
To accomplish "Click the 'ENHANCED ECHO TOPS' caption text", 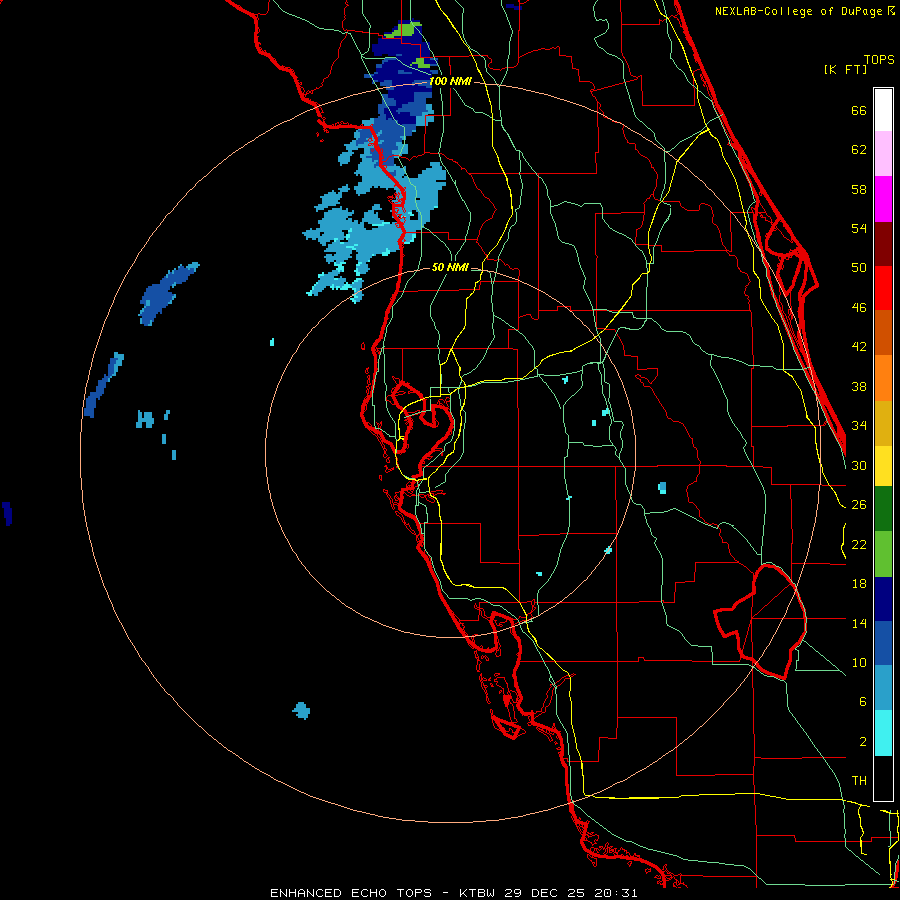I will pyautogui.click(x=351, y=893).
